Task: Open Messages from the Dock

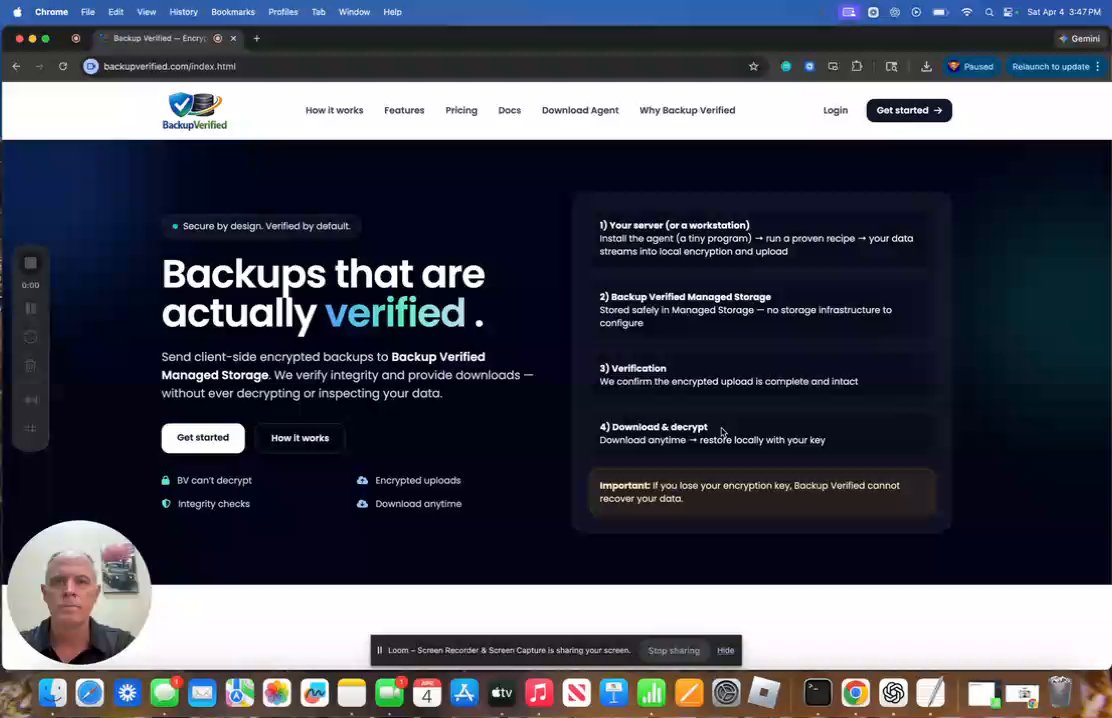Action: click(165, 692)
